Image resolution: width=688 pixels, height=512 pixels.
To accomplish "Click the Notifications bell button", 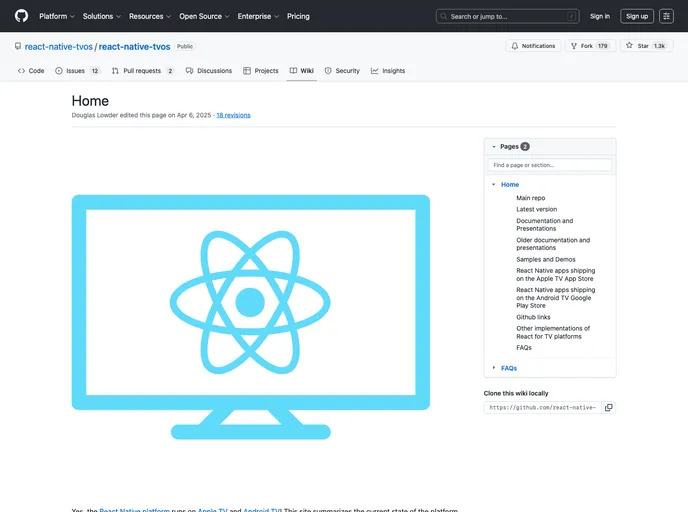I will tap(533, 46).
